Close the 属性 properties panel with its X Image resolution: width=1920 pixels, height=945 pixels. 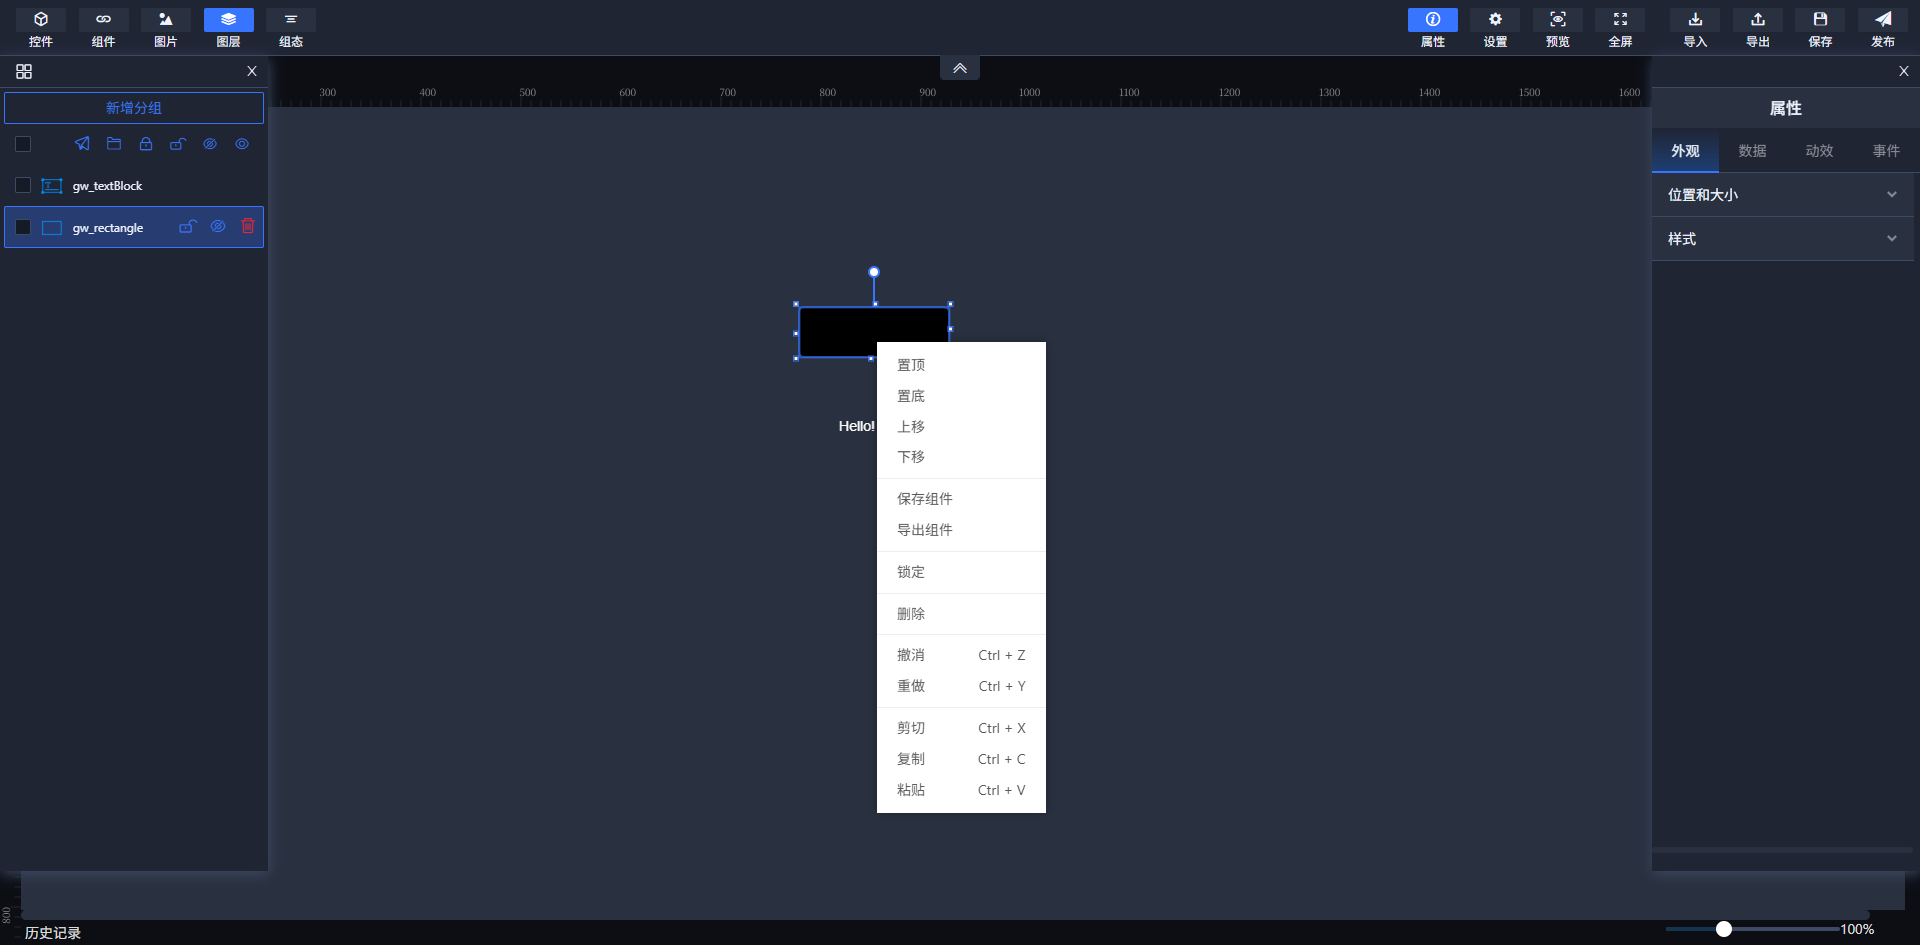(1904, 71)
